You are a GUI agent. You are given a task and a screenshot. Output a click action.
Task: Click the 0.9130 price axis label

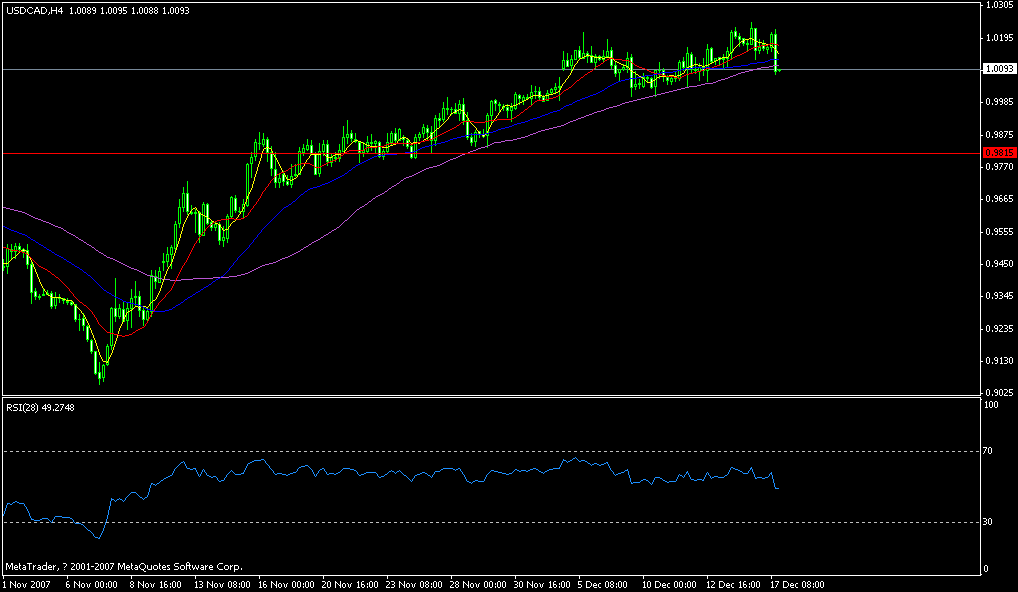(1000, 360)
